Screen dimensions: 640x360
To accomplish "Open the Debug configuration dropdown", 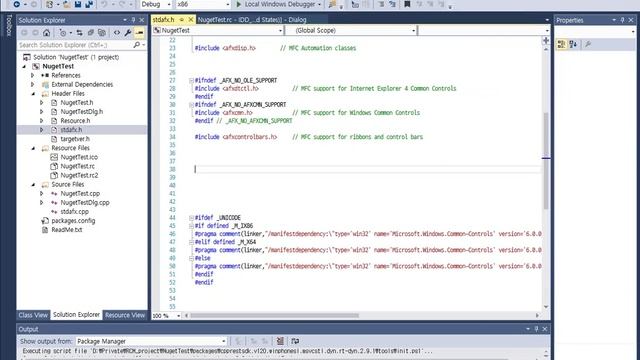I will point(169,4).
